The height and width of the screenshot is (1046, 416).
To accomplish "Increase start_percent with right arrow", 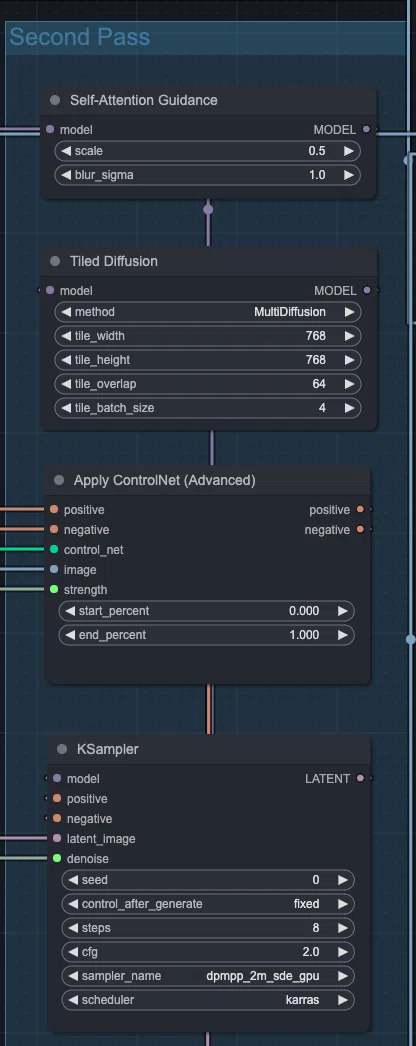I will coord(343,611).
